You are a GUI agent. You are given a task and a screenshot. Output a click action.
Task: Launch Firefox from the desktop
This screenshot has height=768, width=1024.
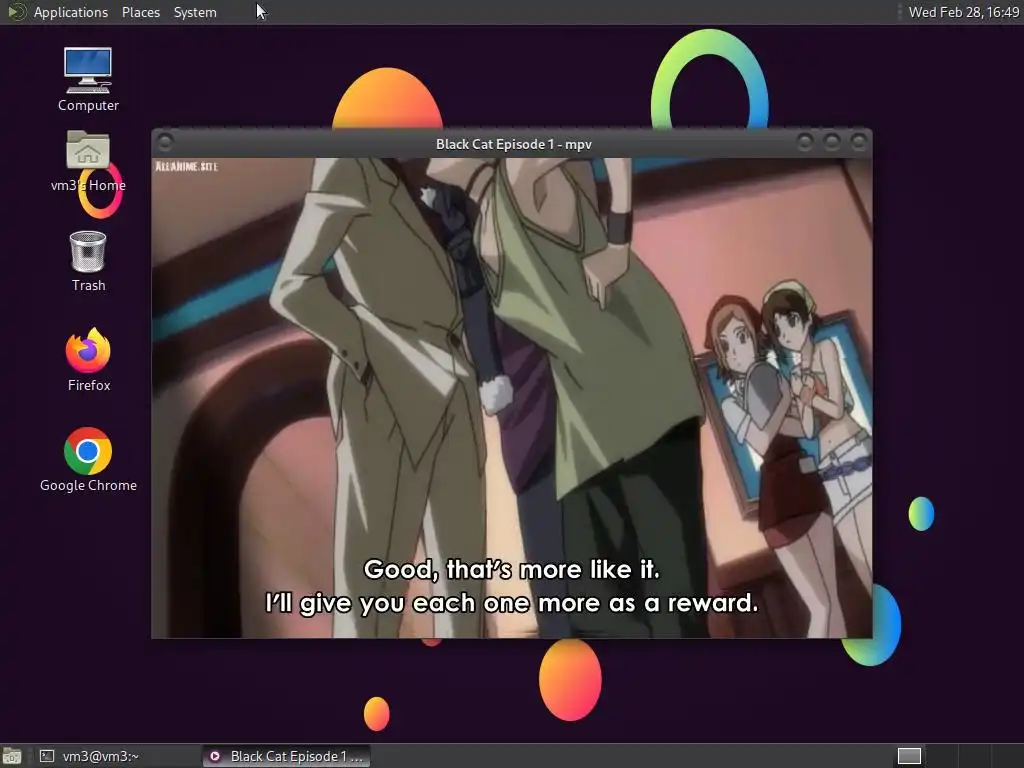click(88, 360)
